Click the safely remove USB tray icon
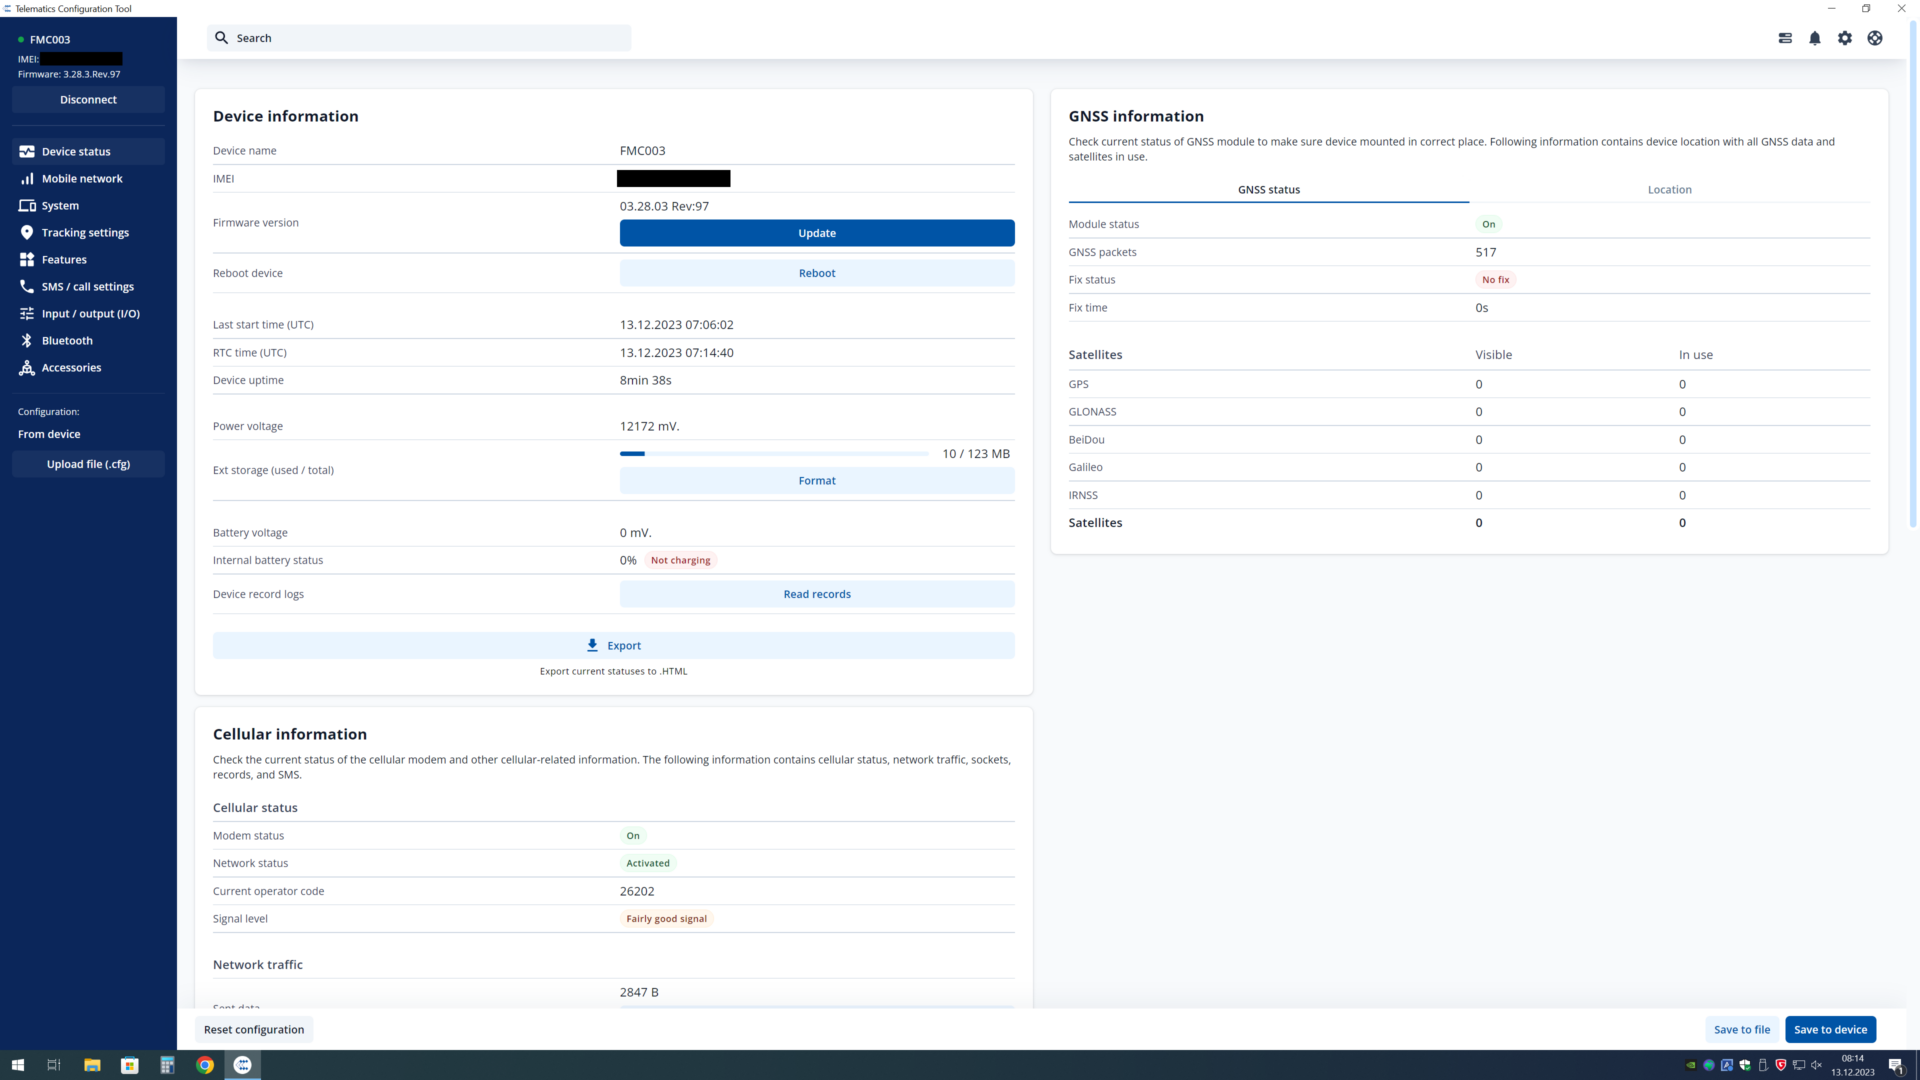 tap(1763, 1066)
